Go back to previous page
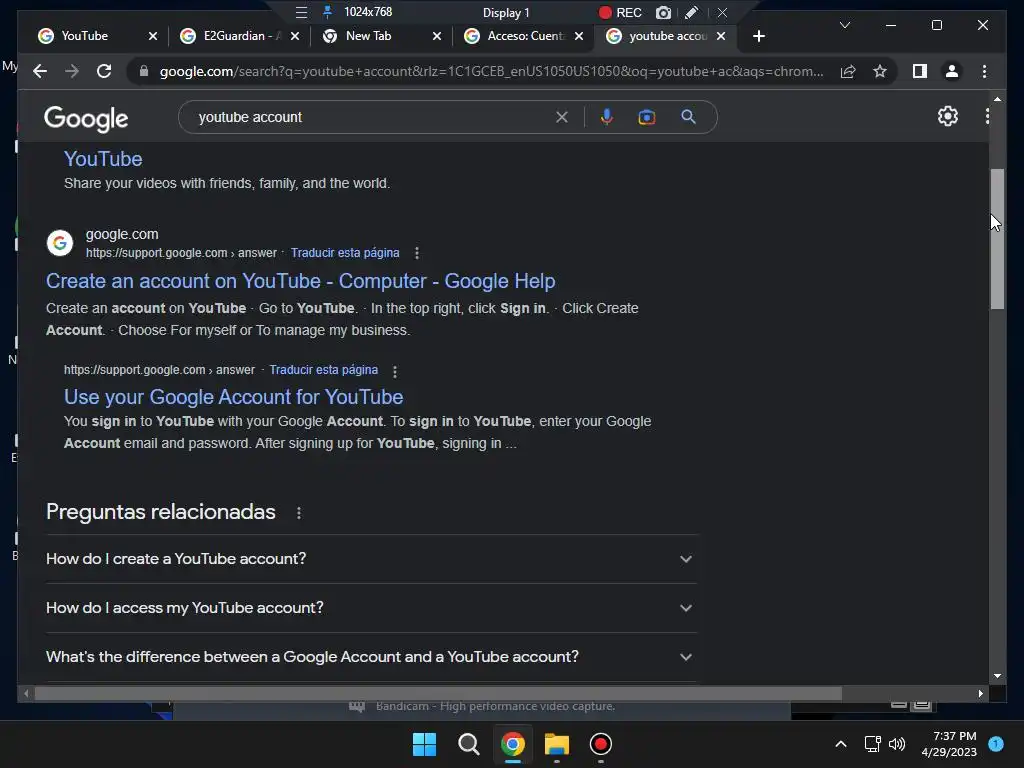Image resolution: width=1024 pixels, height=768 pixels. 40,71
